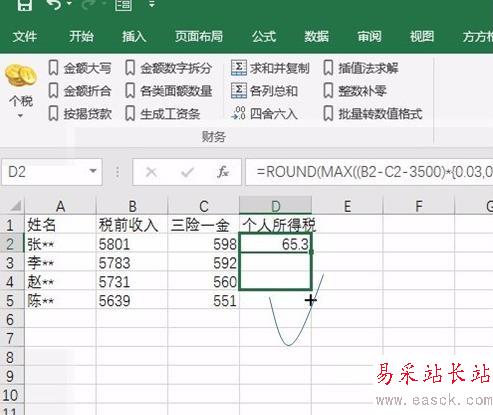Select row 5 header
The width and height of the screenshot is (493, 415).
[x=12, y=301]
